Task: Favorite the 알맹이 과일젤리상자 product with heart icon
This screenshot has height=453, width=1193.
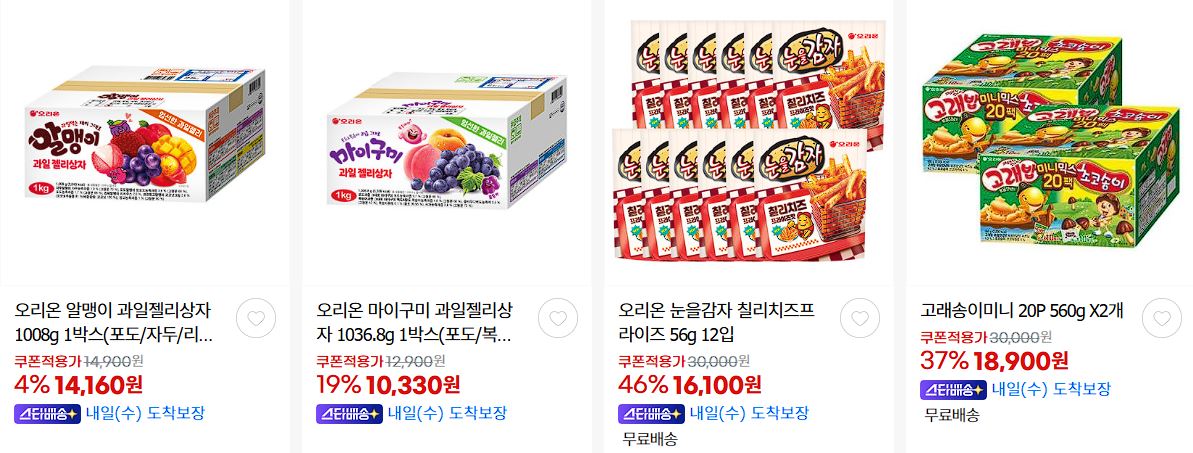Action: [x=256, y=318]
